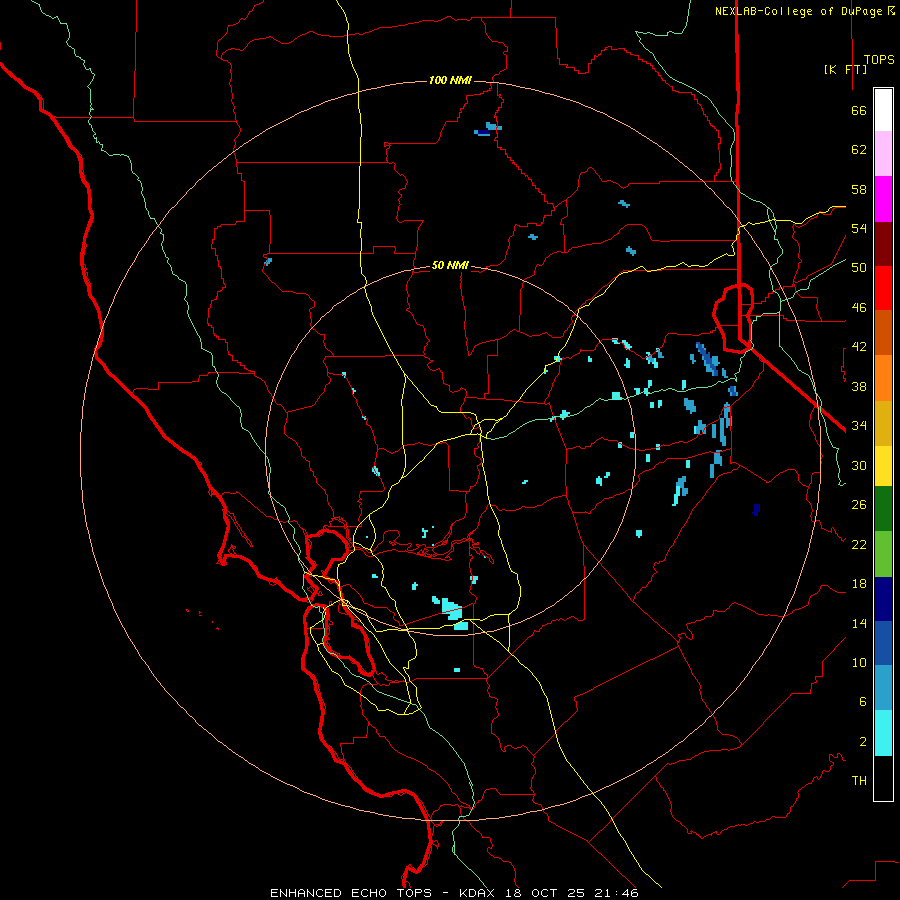This screenshot has width=900, height=900.
Task: Click the white swatch in the tops legend
Action: 883,110
